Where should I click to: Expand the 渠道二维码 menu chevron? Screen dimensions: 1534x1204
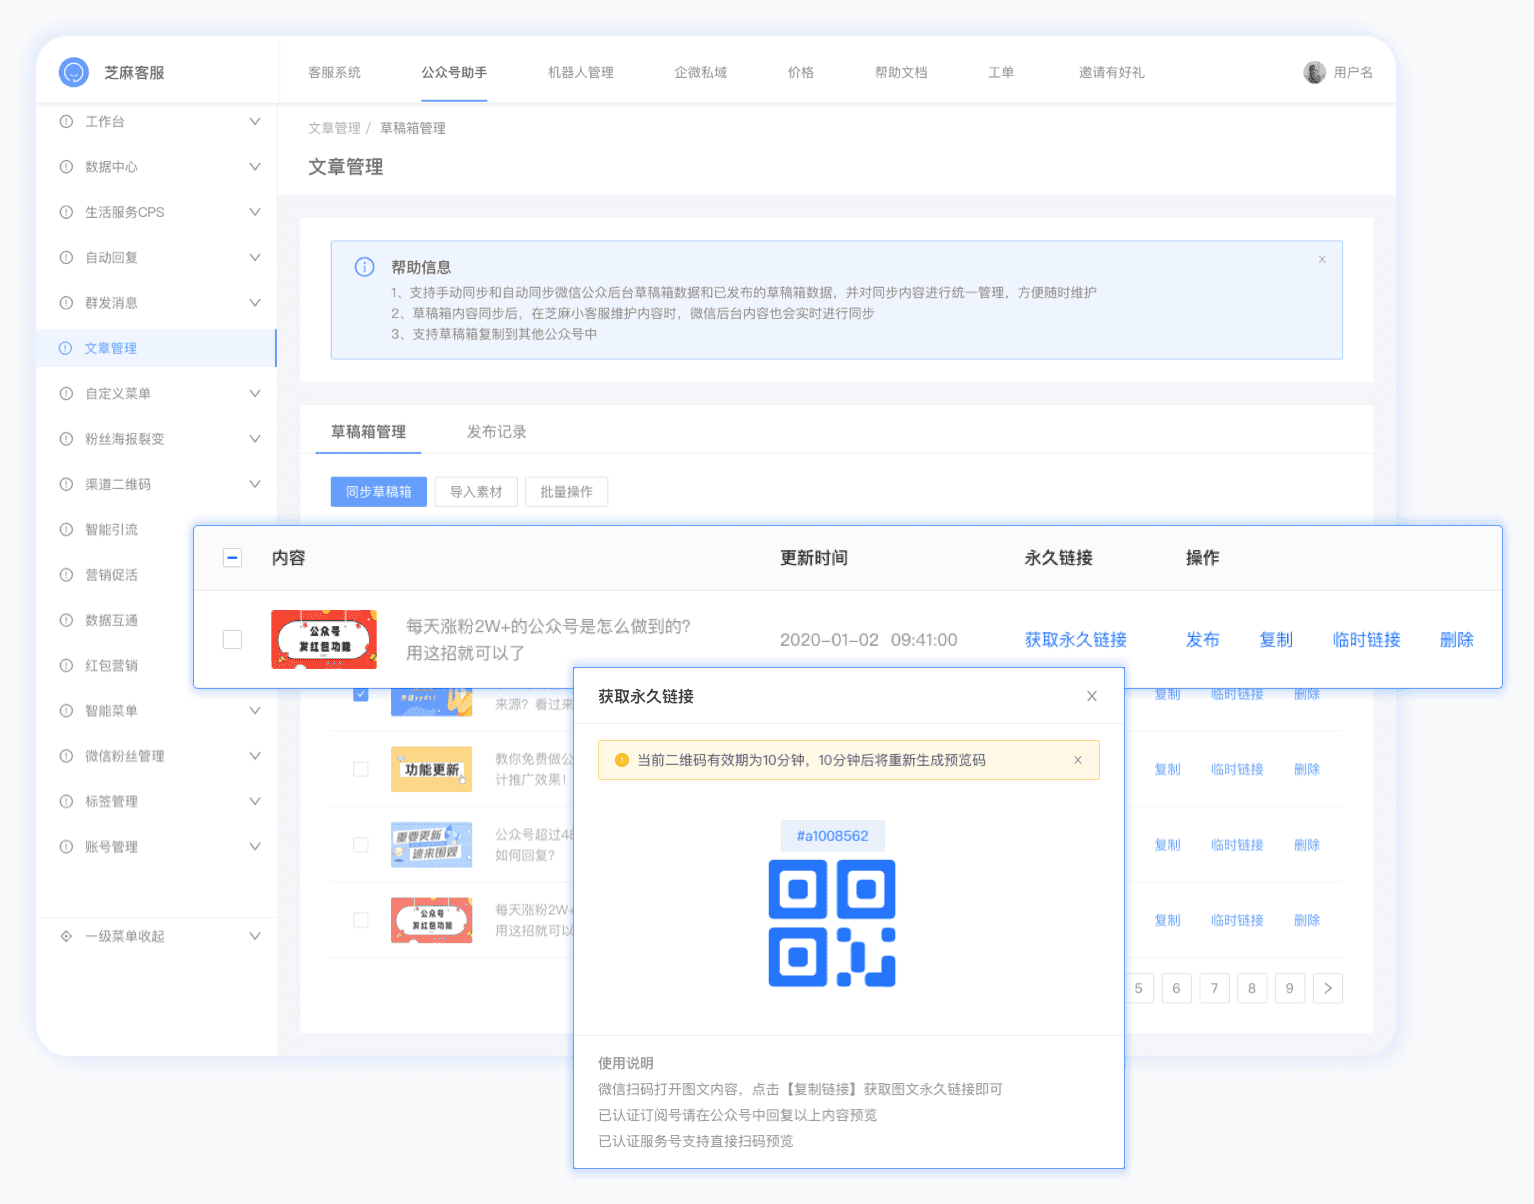click(255, 484)
